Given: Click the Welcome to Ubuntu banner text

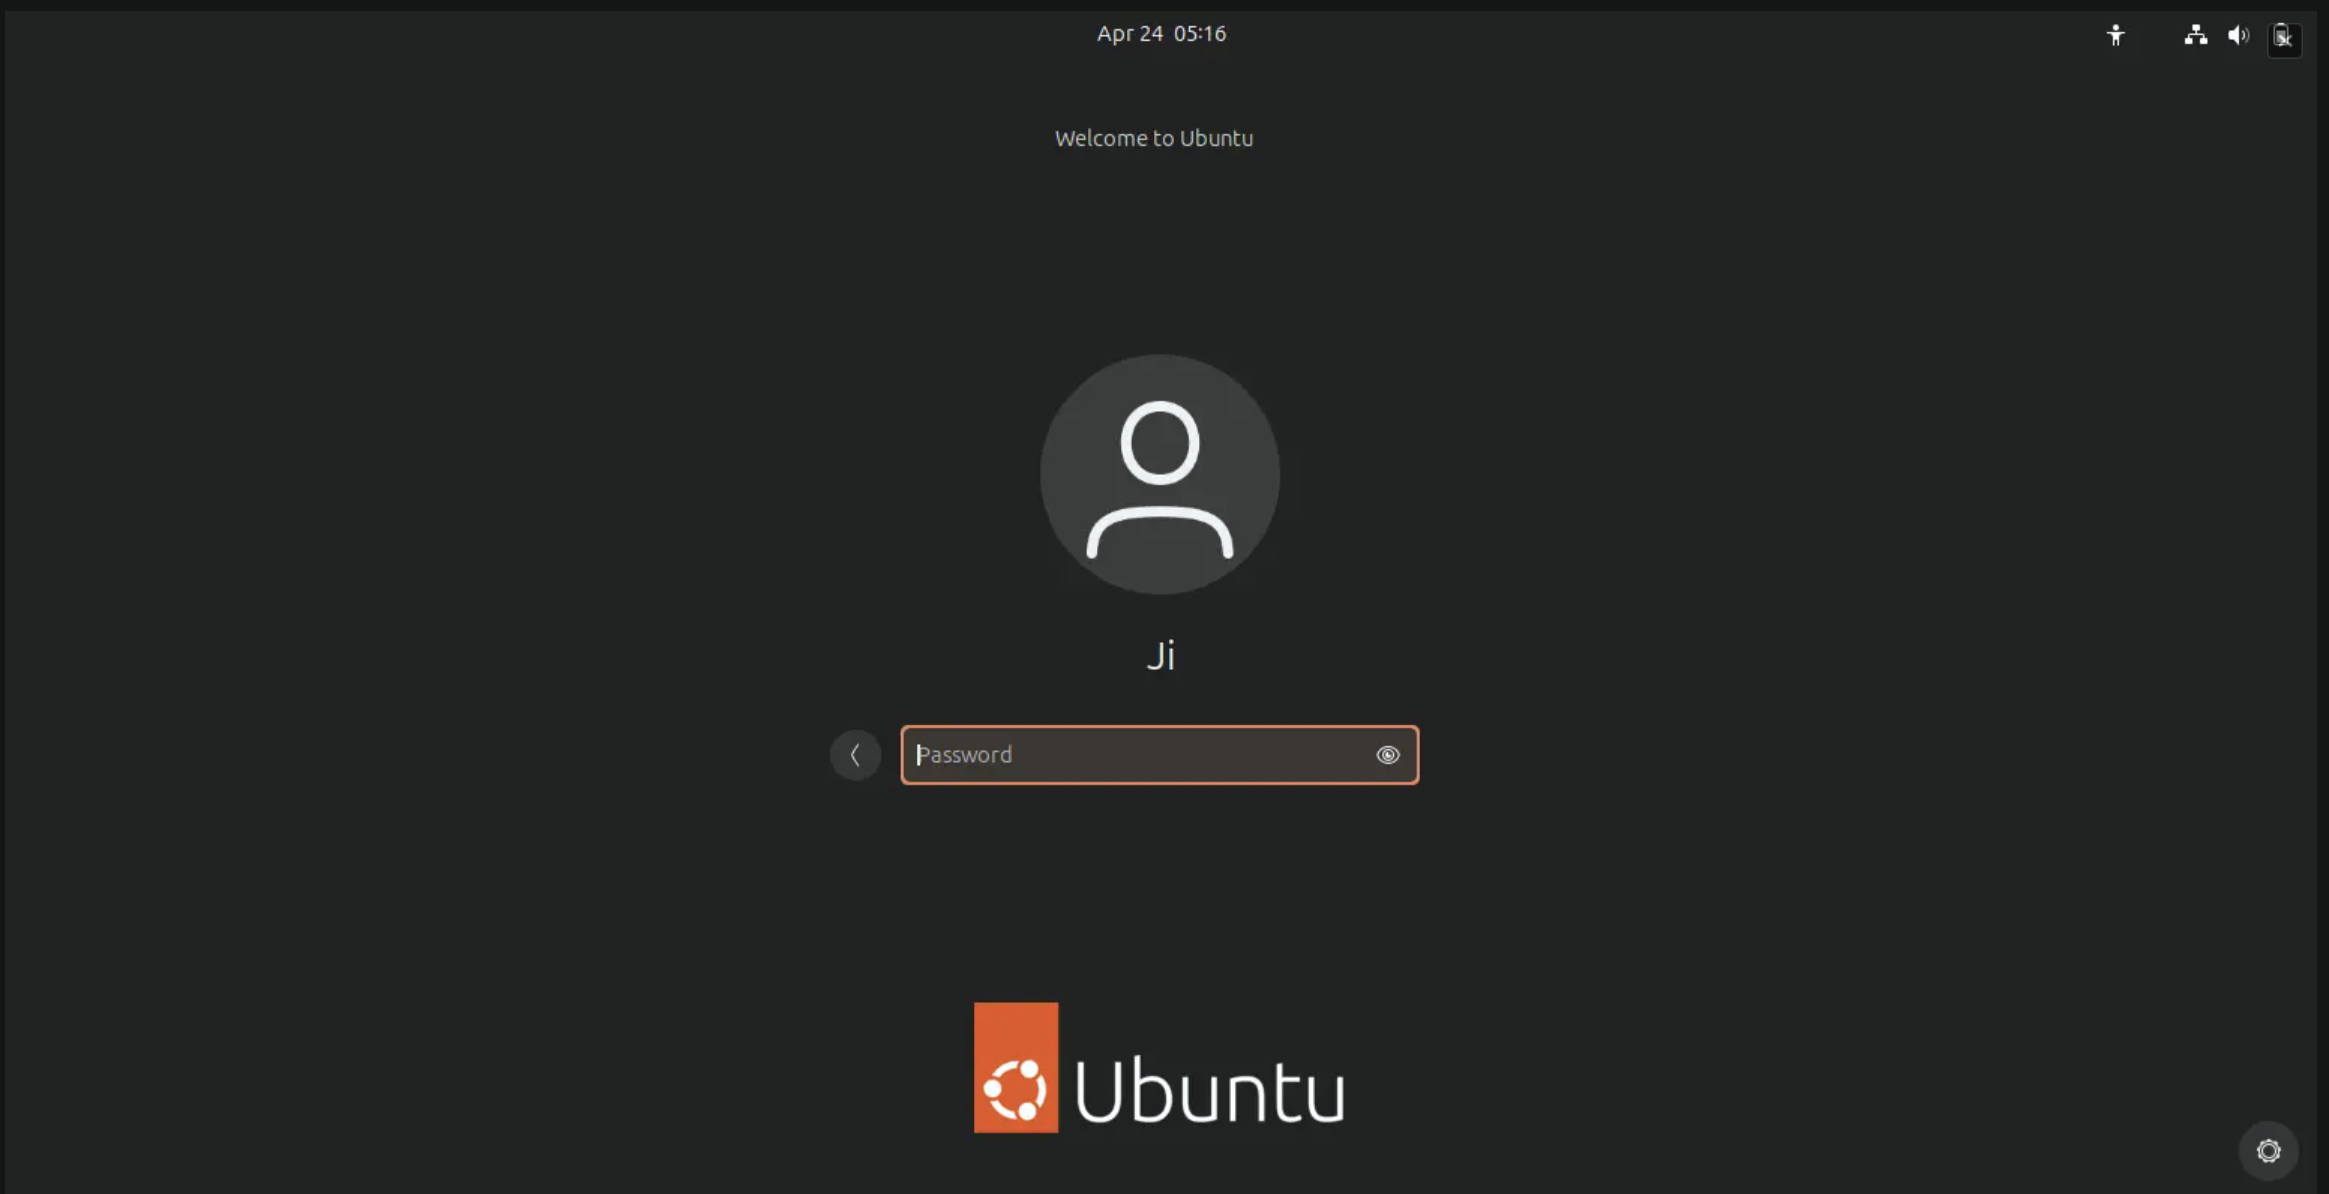Looking at the screenshot, I should point(1153,139).
